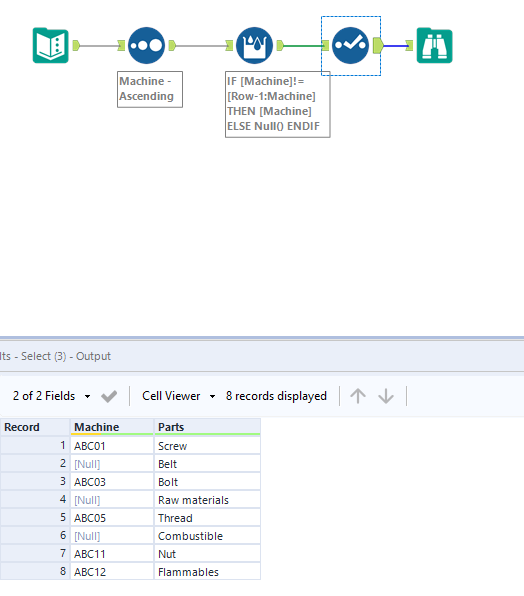Select record row number 1
Viewport: 524px width, 596px height.
[x=35, y=445]
